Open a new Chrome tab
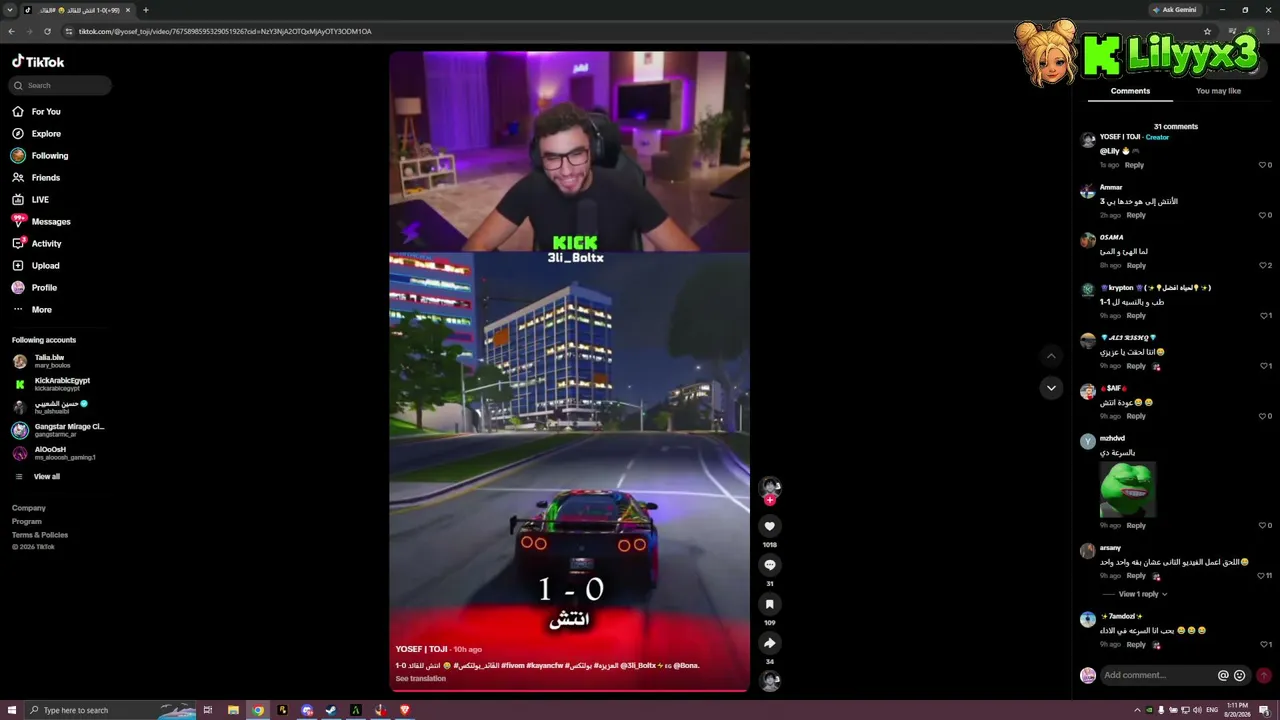The image size is (1280, 720). [x=146, y=10]
